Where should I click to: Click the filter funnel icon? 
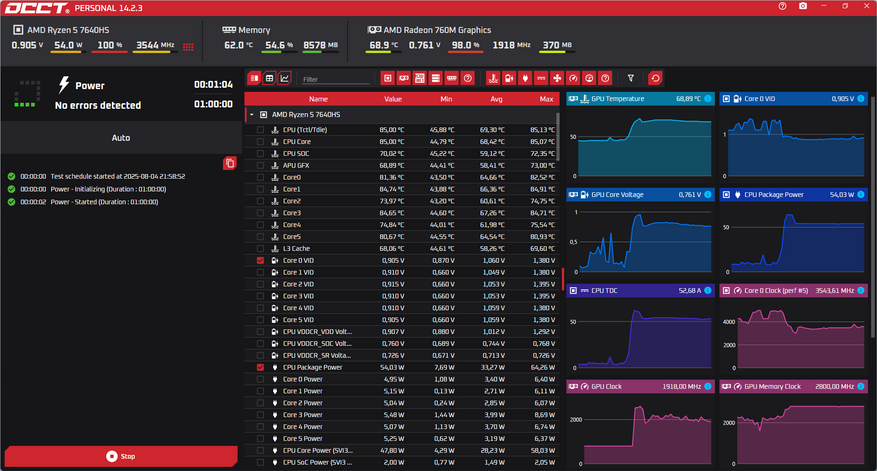coord(631,78)
